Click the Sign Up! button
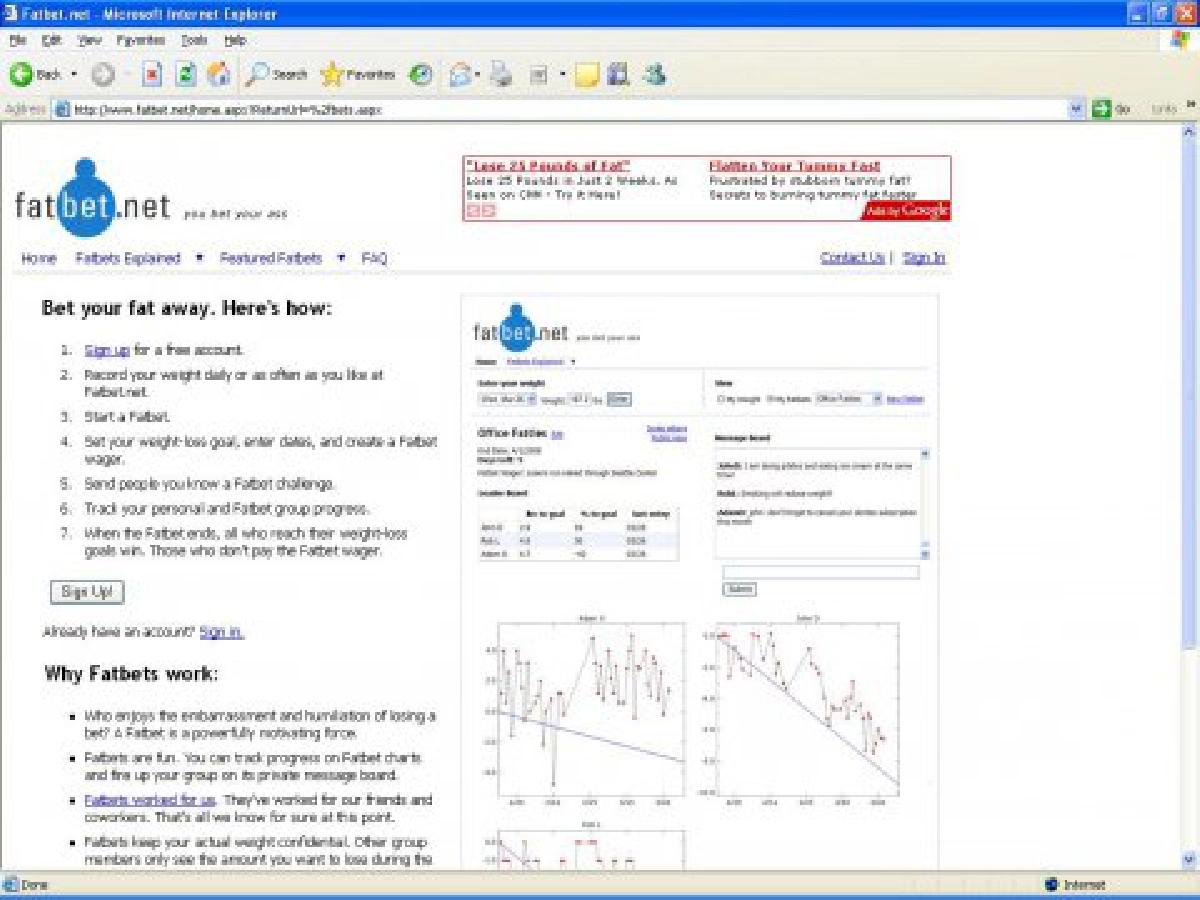Screen dimensions: 1200x900 [x=87, y=592]
